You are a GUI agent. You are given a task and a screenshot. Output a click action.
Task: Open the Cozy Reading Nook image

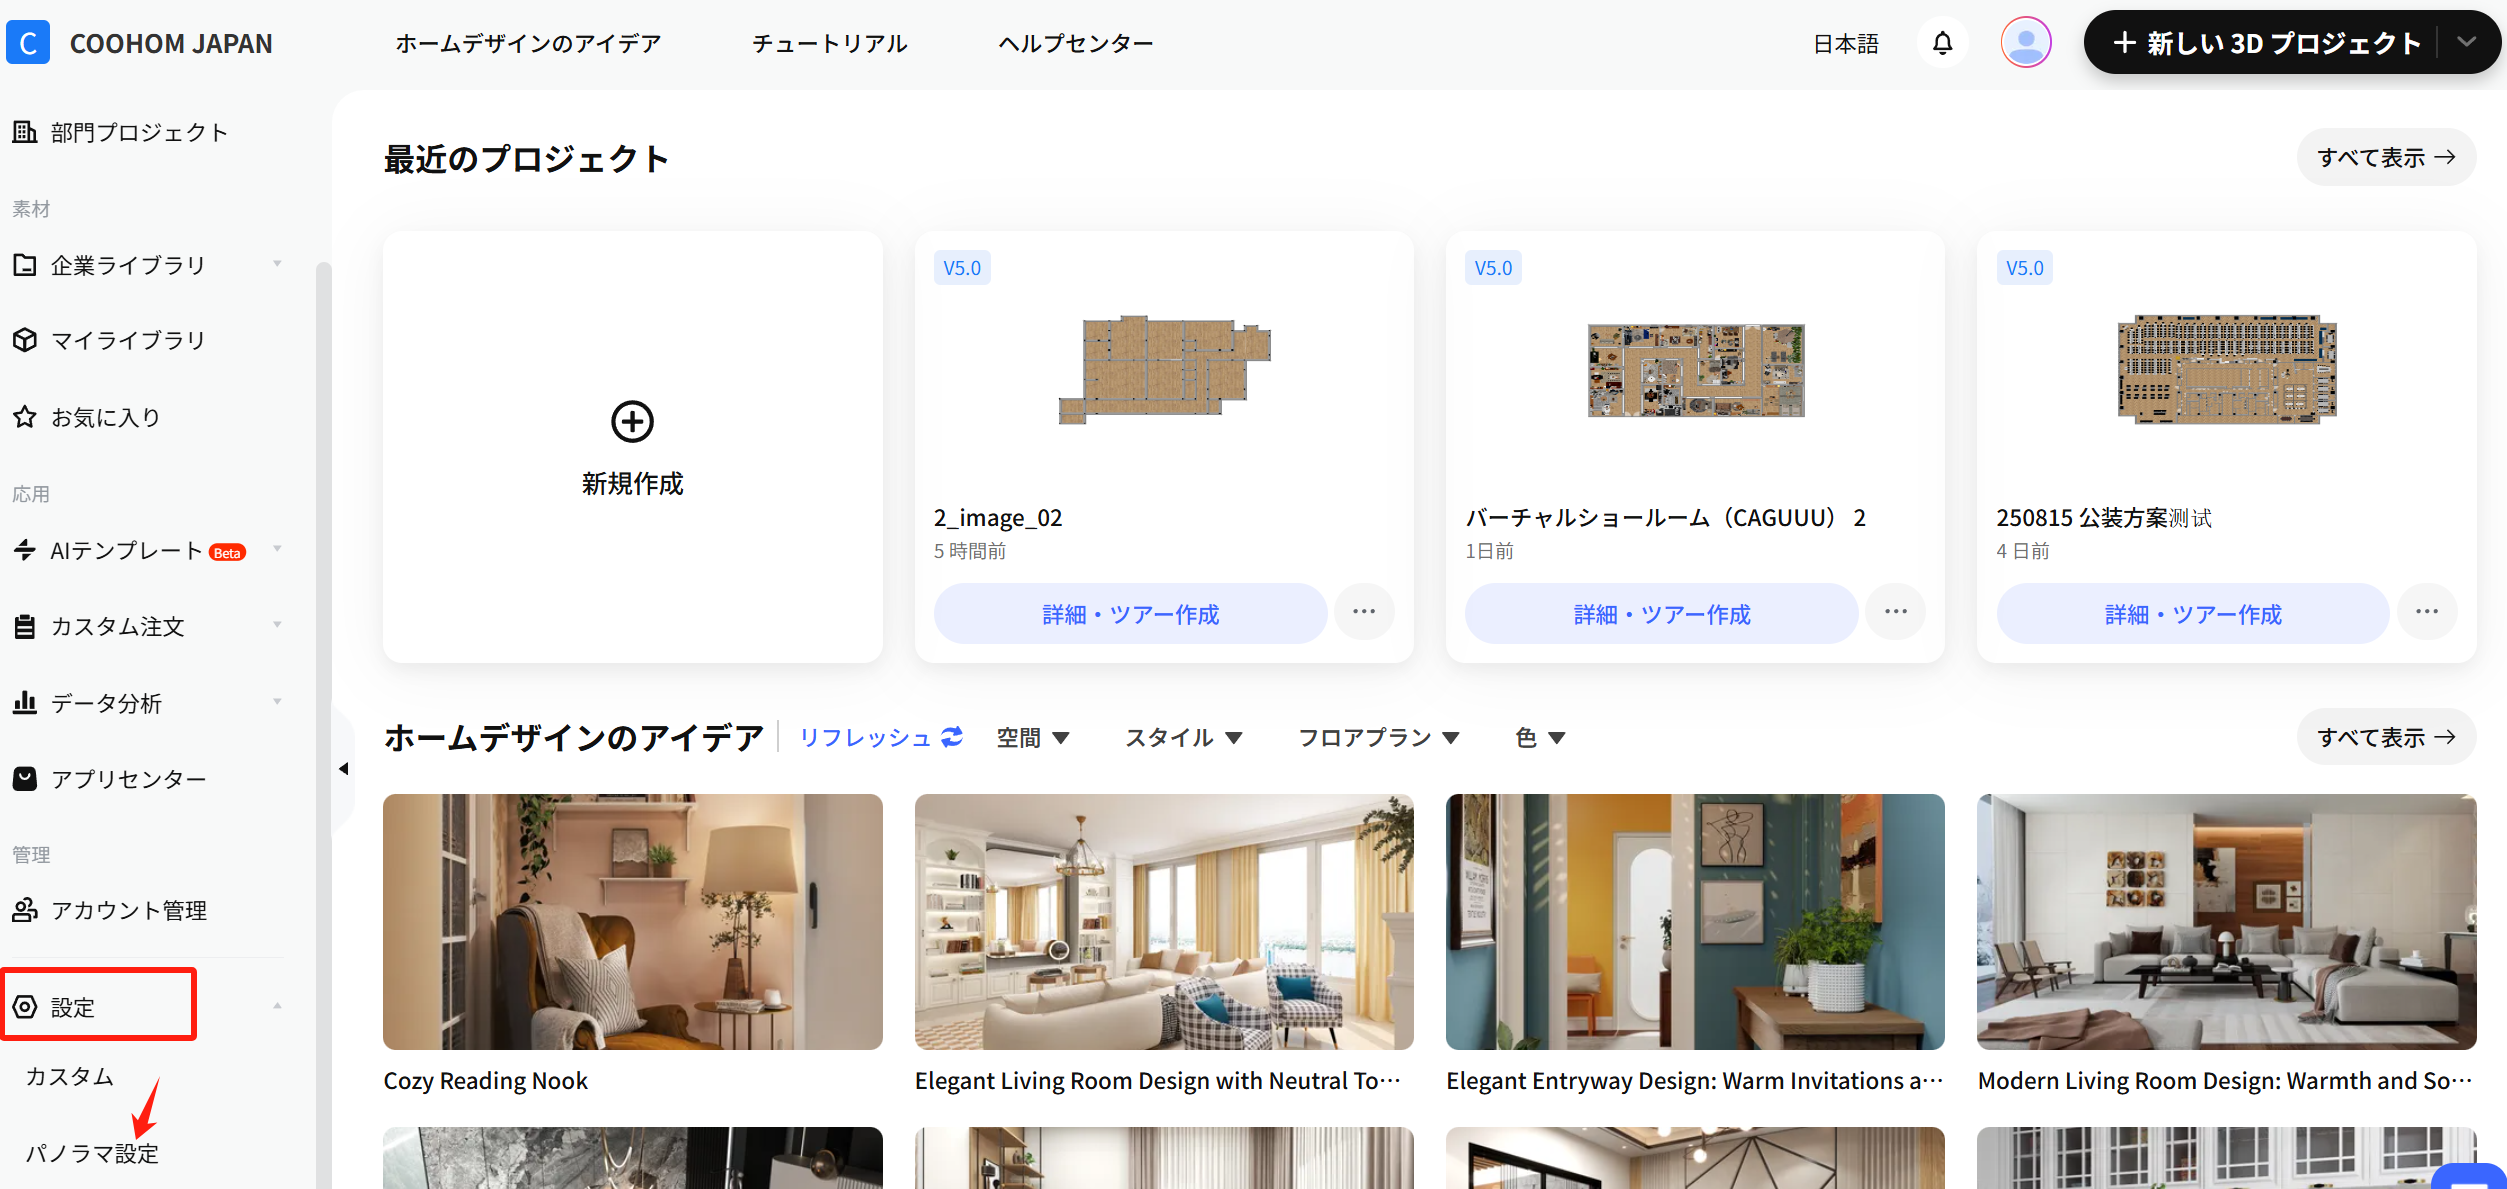click(633, 921)
